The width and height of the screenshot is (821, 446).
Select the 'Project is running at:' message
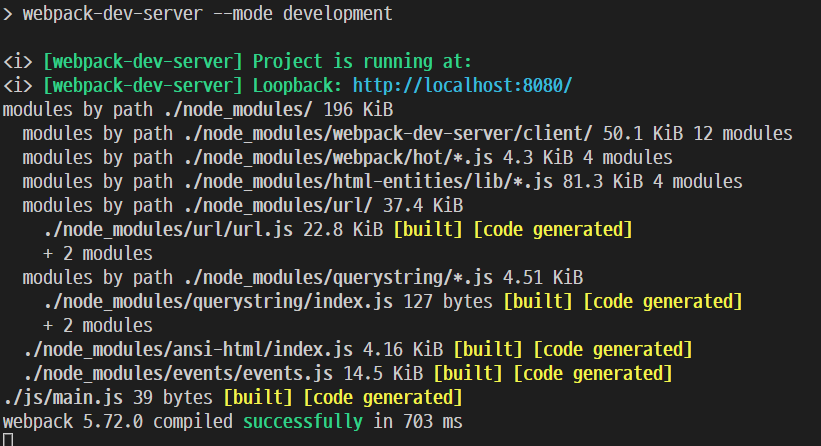click(x=362, y=62)
